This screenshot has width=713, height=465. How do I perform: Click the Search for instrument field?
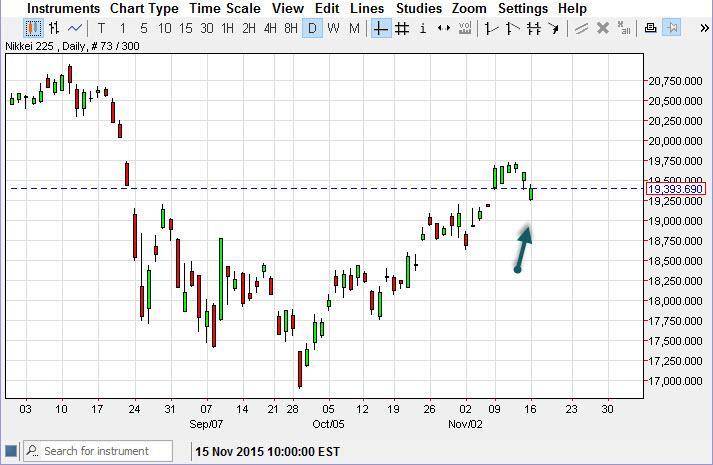pos(106,451)
